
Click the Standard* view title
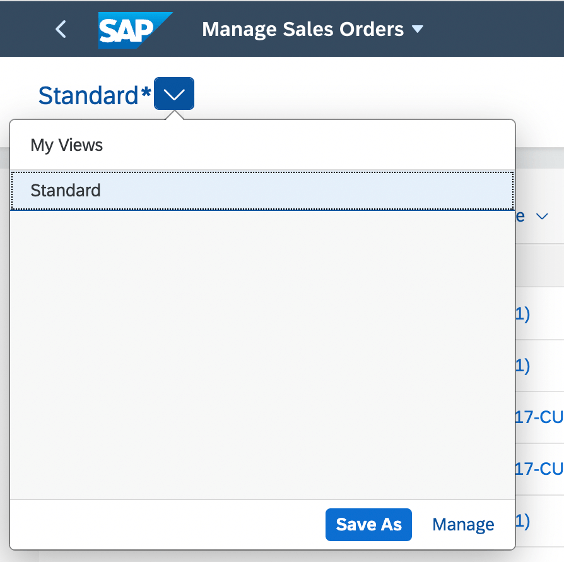tap(95, 95)
